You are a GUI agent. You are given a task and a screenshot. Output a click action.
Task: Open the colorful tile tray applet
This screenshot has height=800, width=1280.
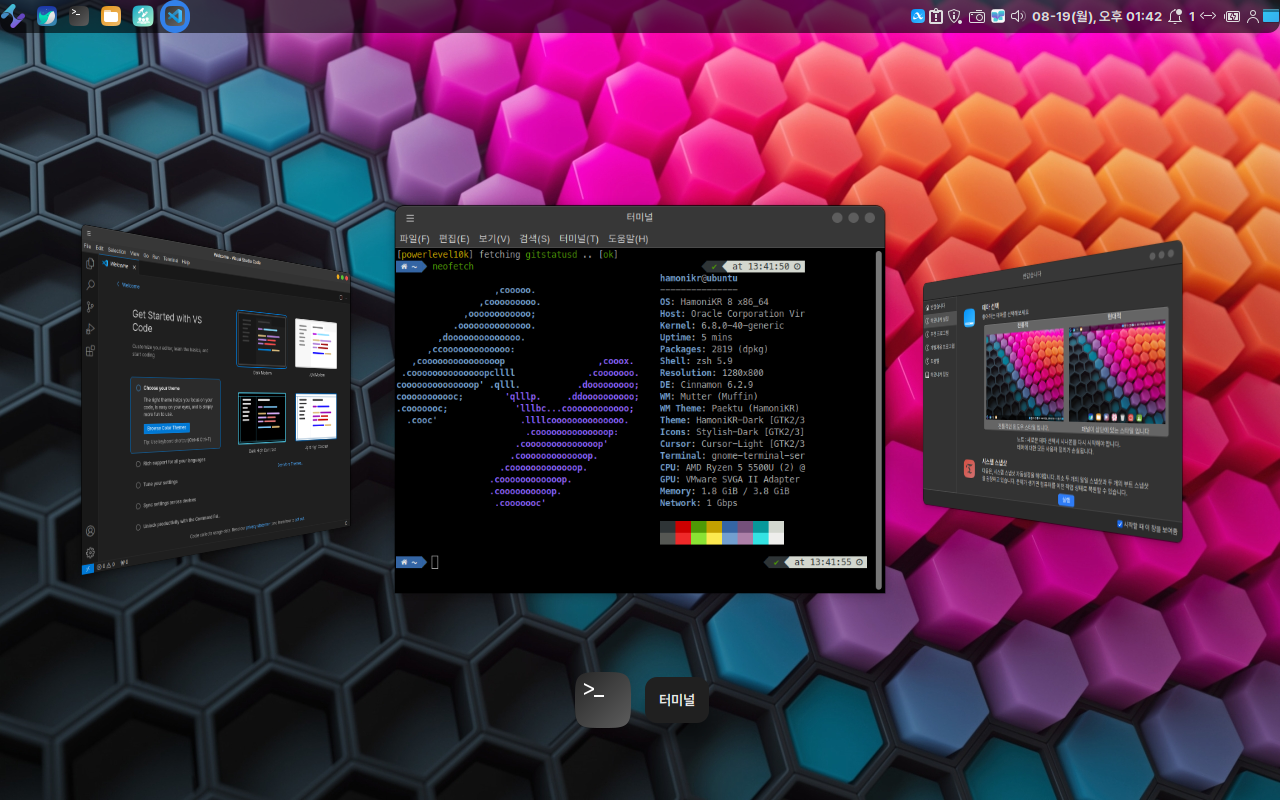click(997, 16)
